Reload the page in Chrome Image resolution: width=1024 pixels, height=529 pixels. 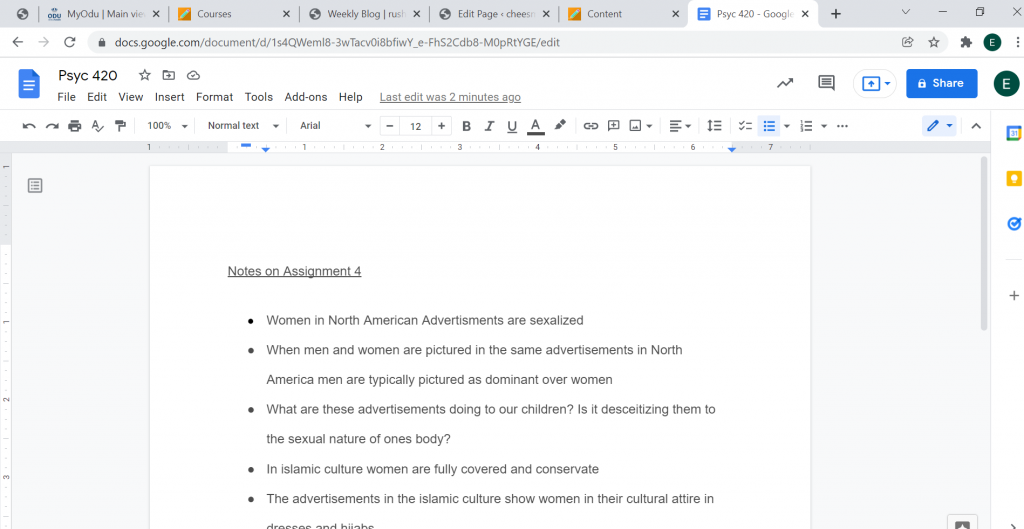click(x=69, y=42)
